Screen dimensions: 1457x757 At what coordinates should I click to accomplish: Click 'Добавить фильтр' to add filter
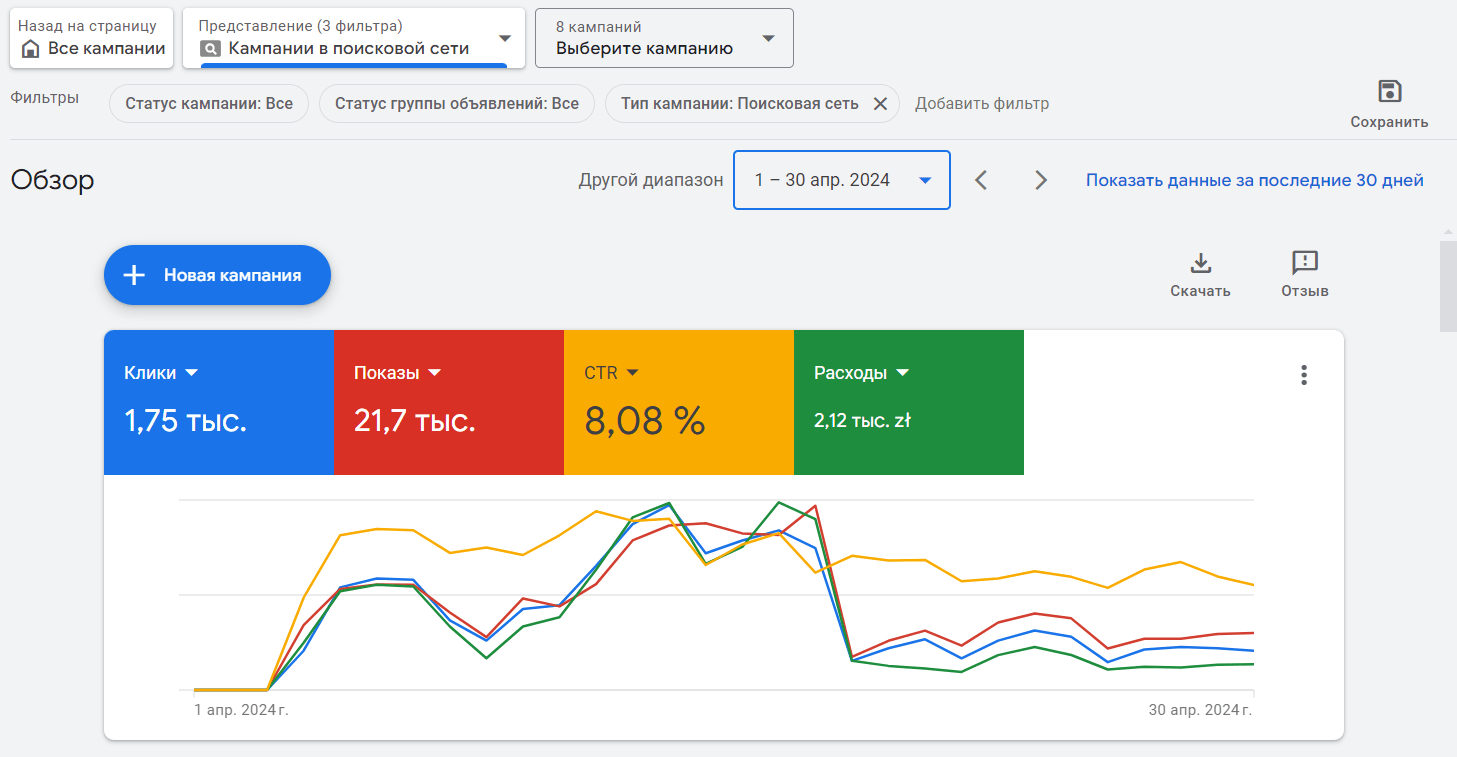pos(981,104)
